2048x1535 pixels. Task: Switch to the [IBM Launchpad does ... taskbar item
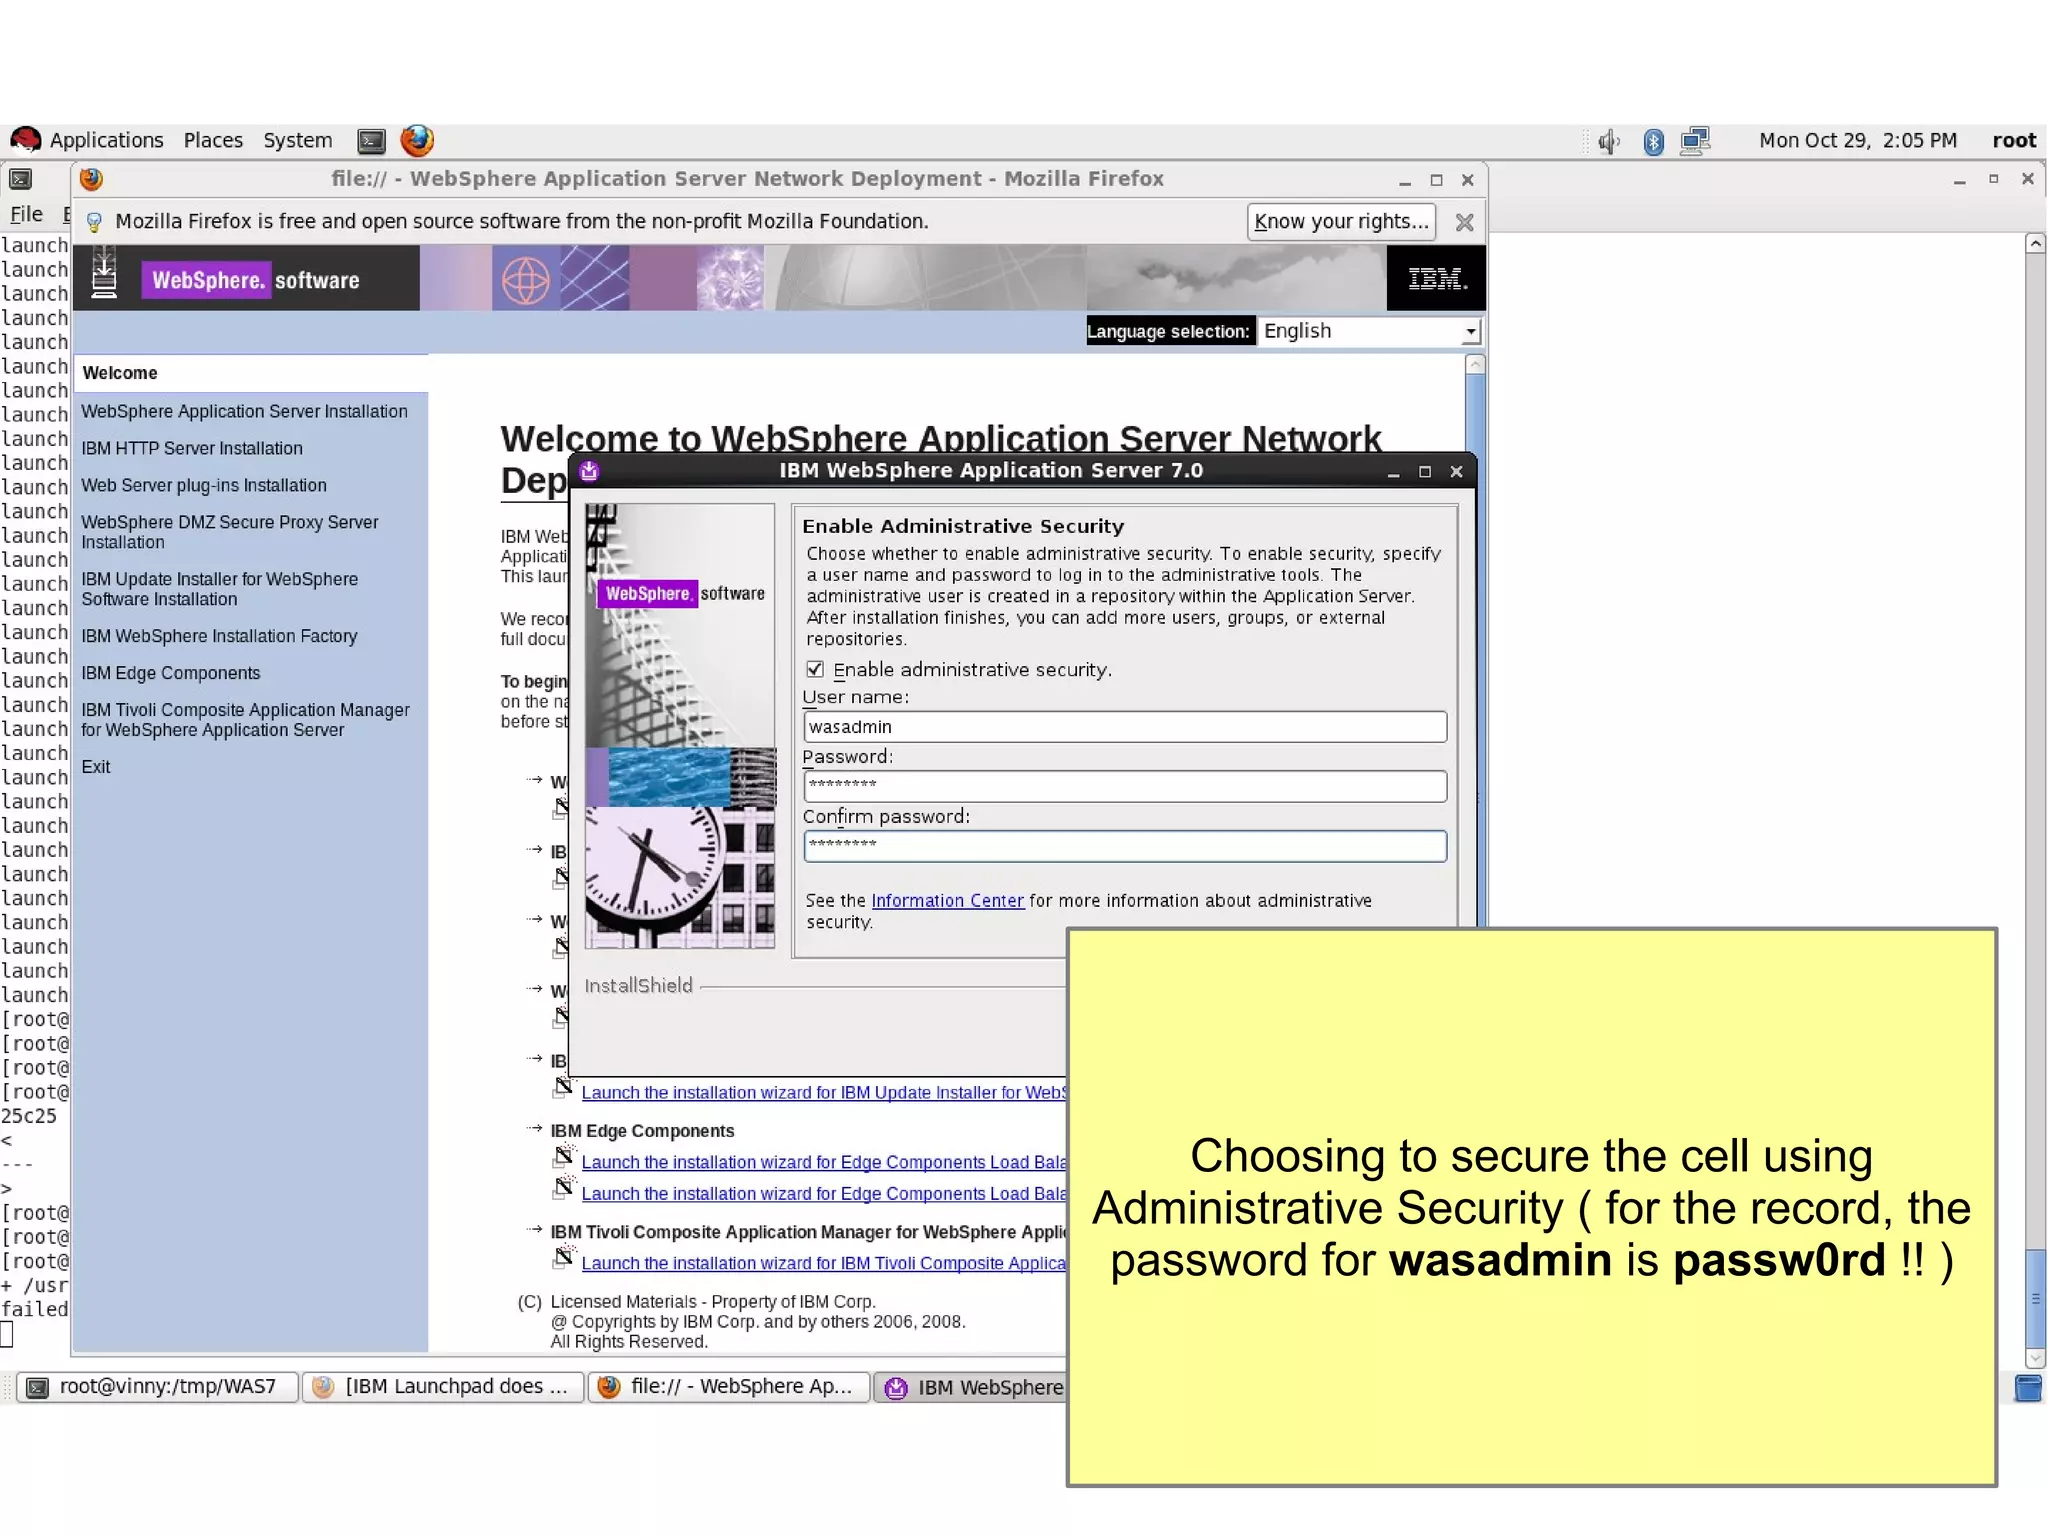pyautogui.click(x=442, y=1387)
